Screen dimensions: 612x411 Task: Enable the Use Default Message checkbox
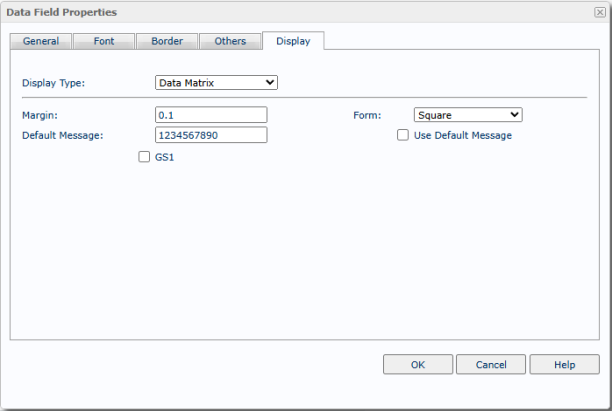[403, 135]
